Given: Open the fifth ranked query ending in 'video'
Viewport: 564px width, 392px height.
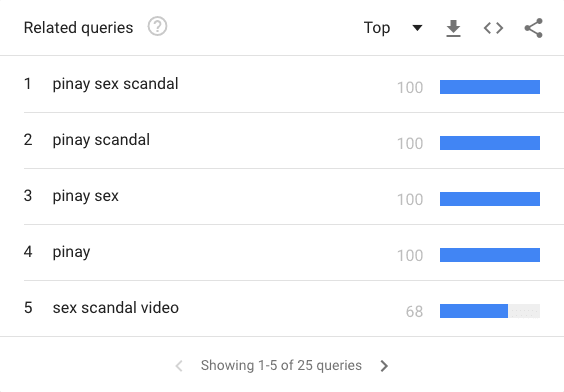Looking at the screenshot, I should coord(115,308).
